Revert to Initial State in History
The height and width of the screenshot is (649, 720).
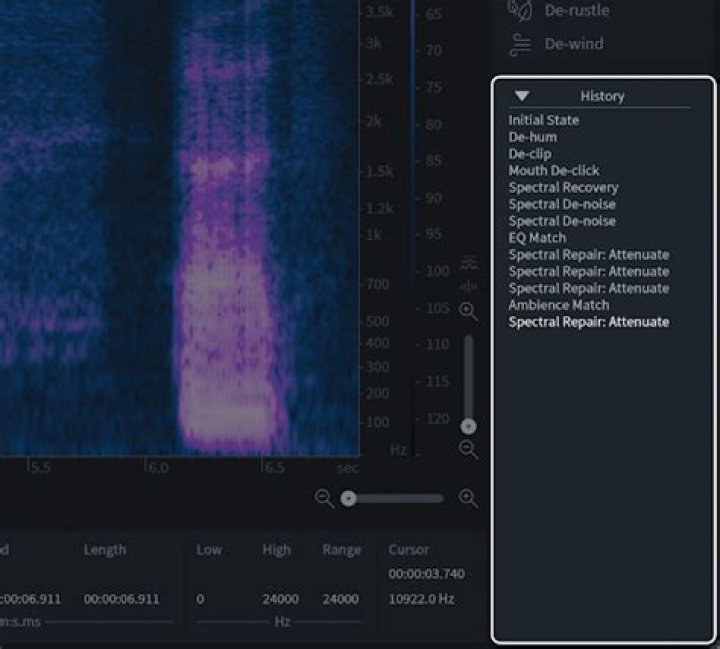(x=543, y=120)
